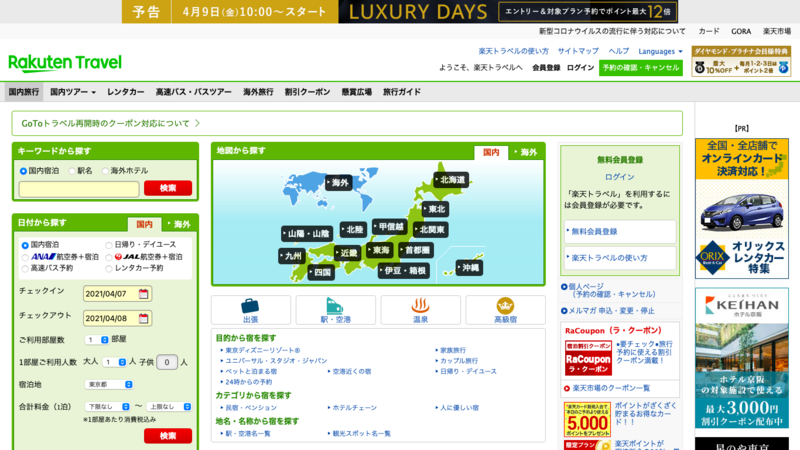This screenshot has width=800, height=450.
Task: Click the 高級宿 crown icon
Action: (x=505, y=306)
